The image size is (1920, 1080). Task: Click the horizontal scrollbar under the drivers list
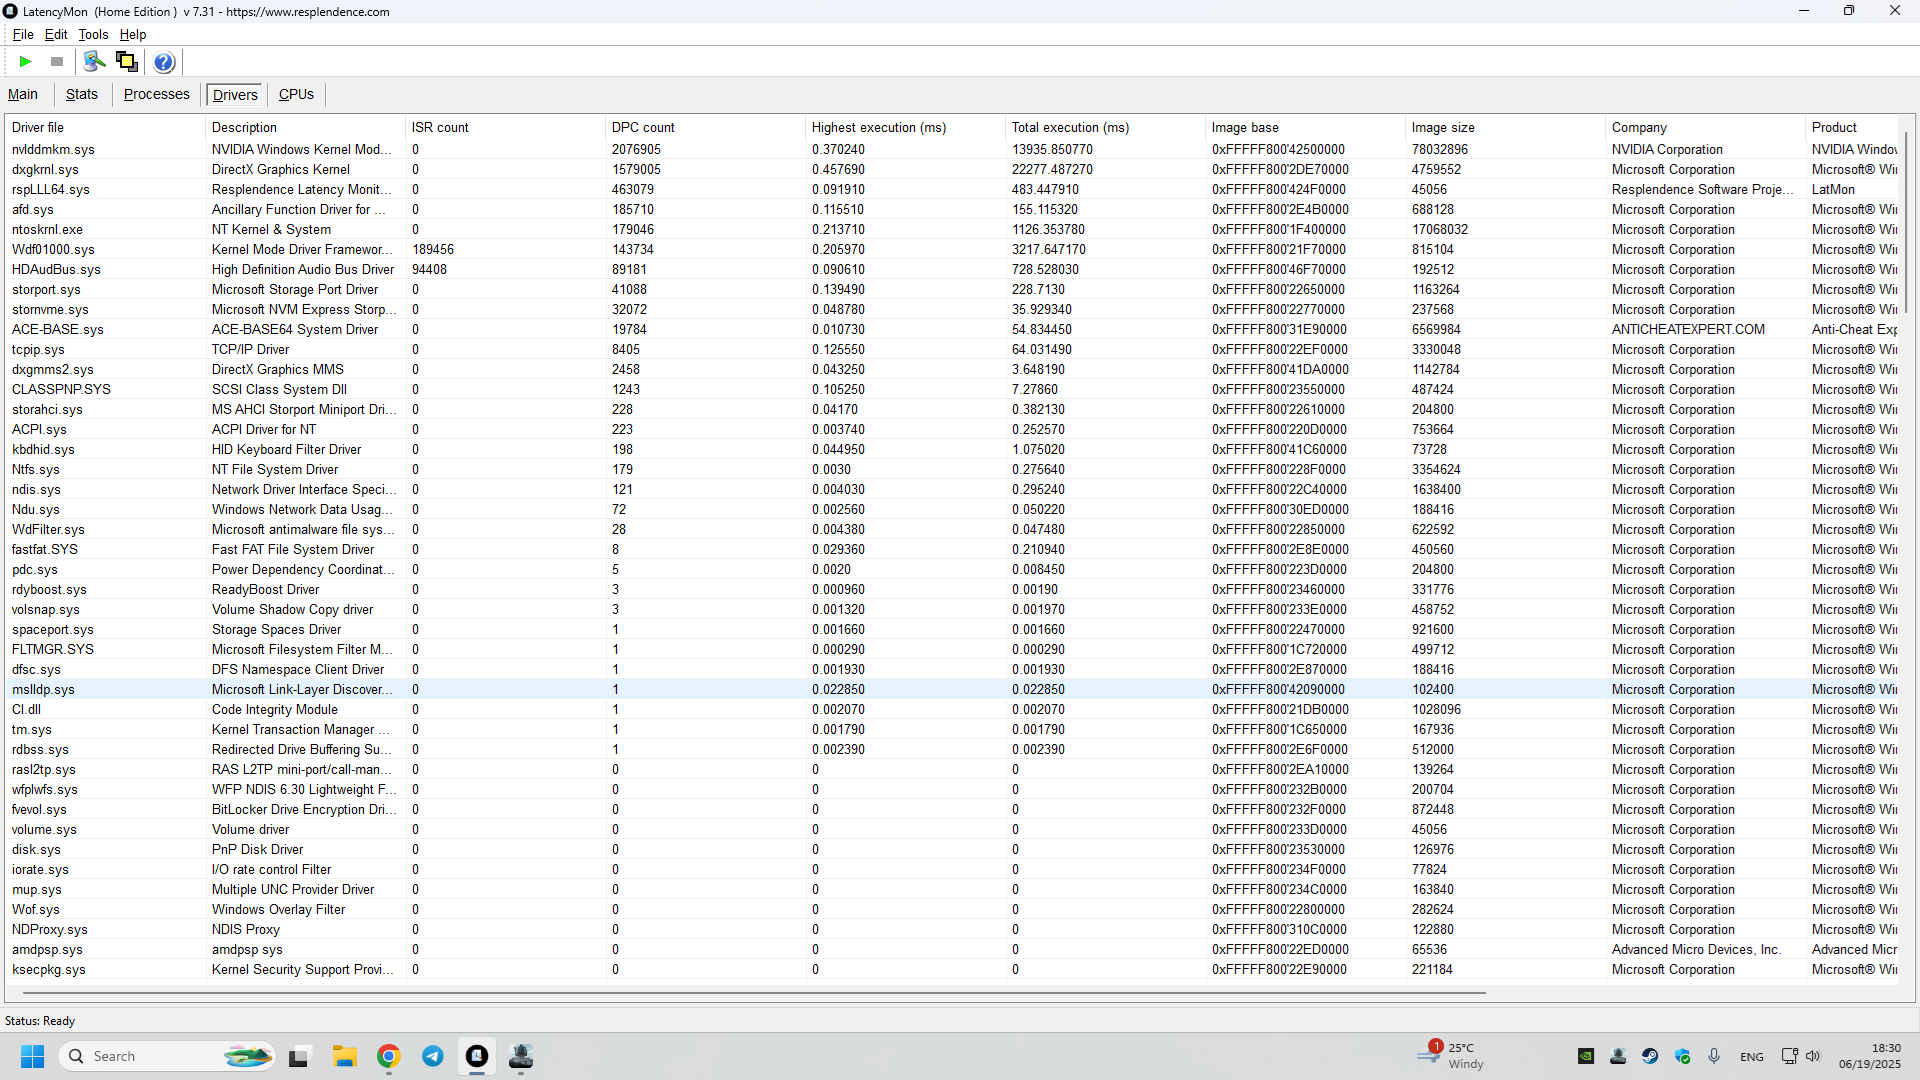753,993
